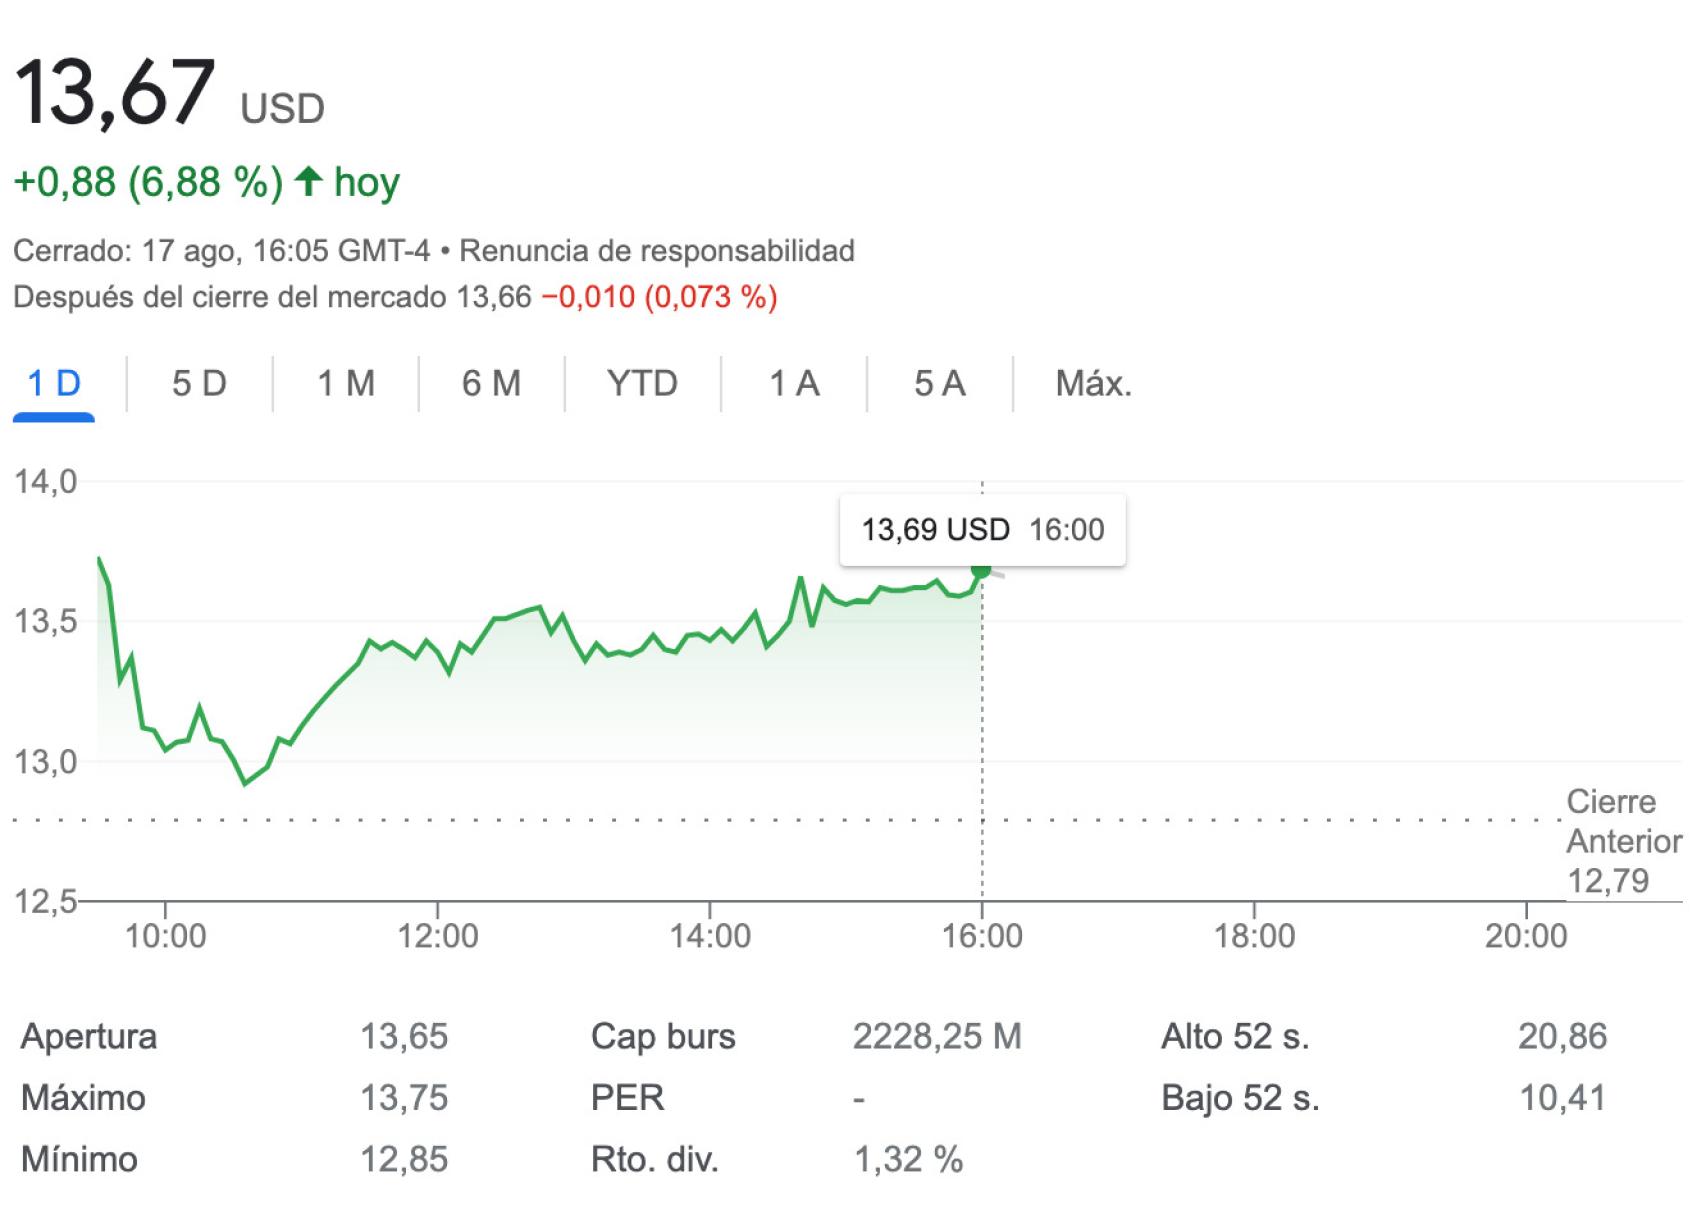
Task: Click the Cap burs value 2228,25 M
Action: (936, 1036)
